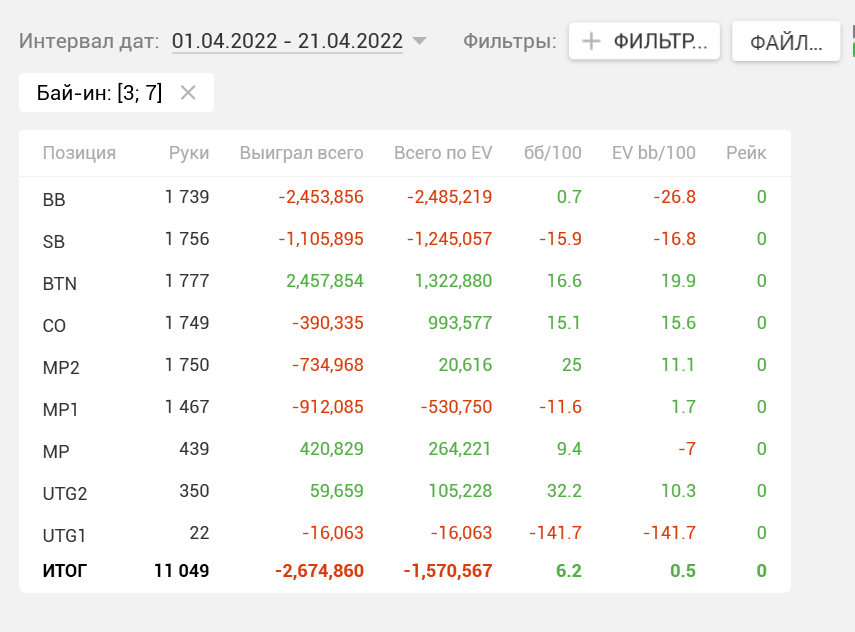Image resolution: width=855 pixels, height=632 pixels.
Task: Open the ФАЙЛ button
Action: tap(786, 41)
